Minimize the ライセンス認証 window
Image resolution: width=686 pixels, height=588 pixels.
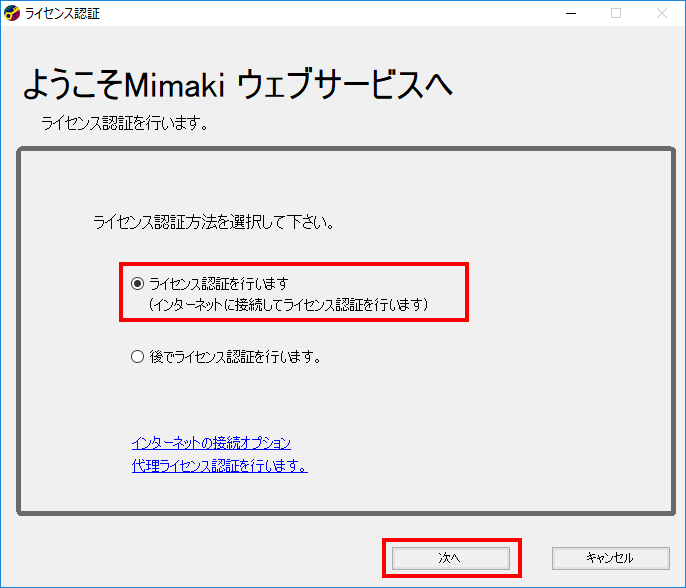(x=570, y=13)
